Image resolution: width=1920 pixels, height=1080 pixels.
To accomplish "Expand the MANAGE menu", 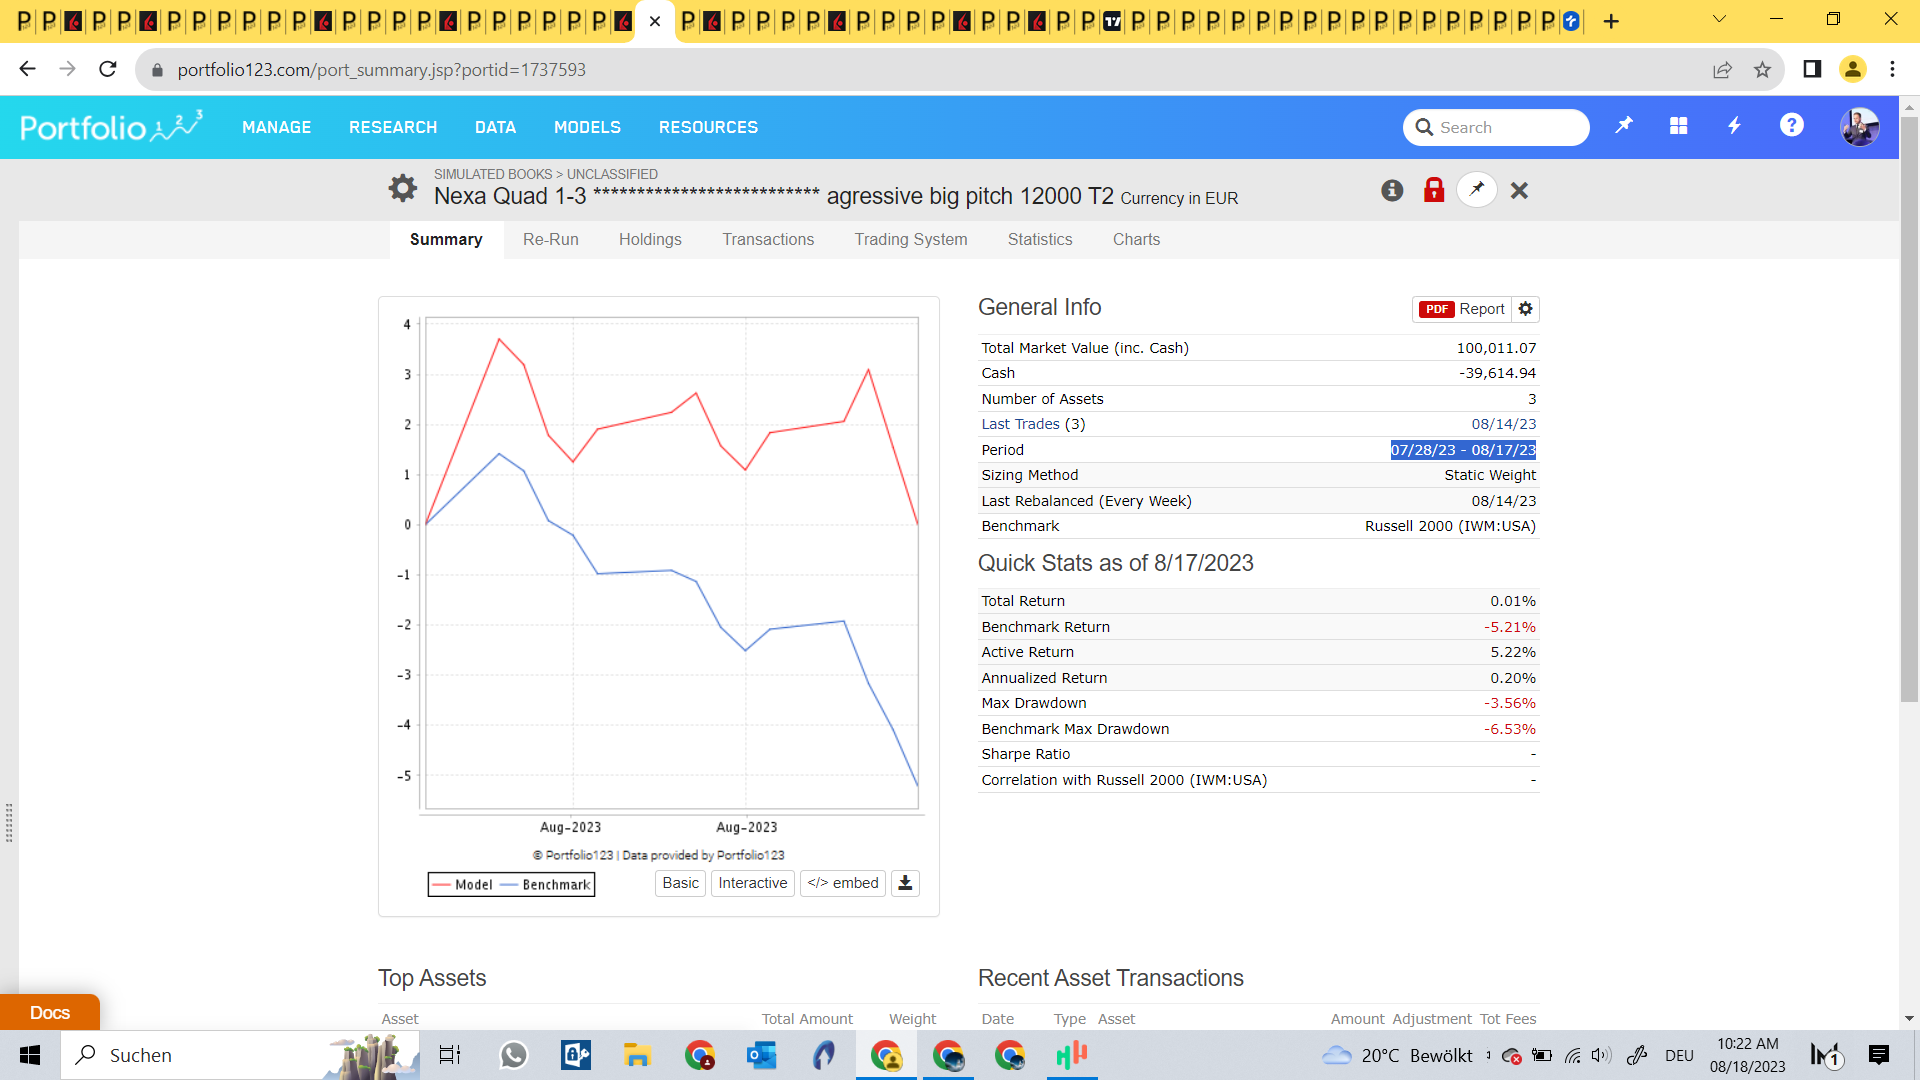I will tap(276, 127).
